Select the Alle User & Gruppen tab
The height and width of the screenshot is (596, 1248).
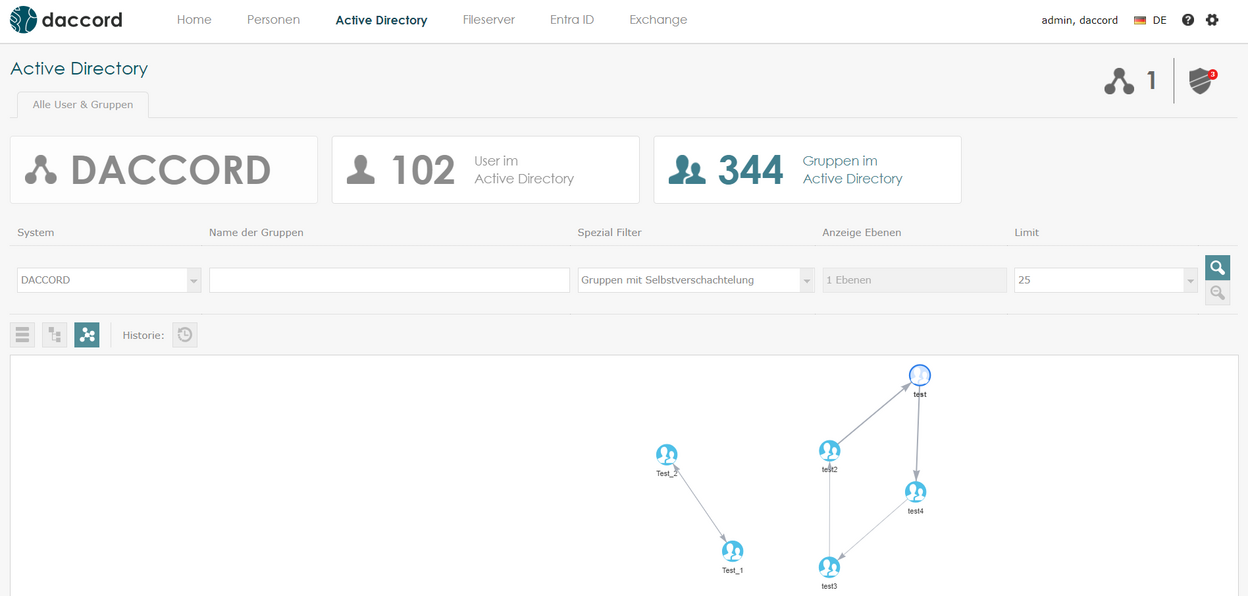[x=83, y=105]
